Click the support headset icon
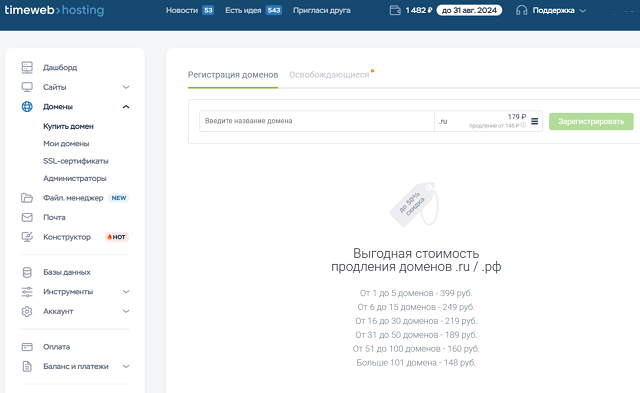Image resolution: width=640 pixels, height=393 pixels. 521,10
